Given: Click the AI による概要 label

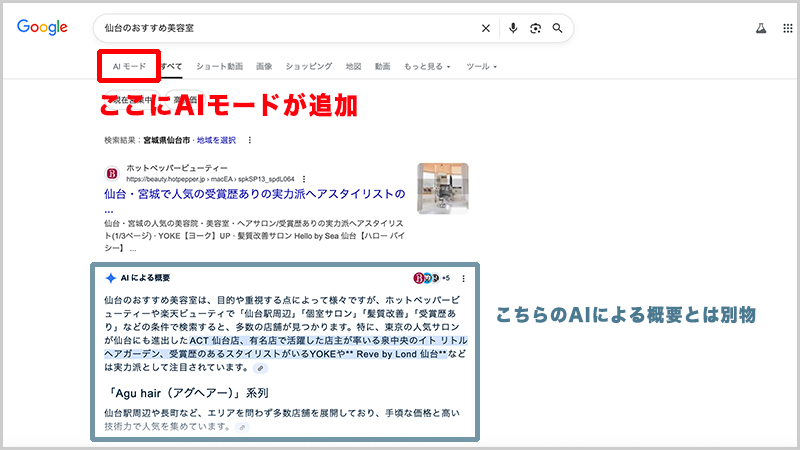Looking at the screenshot, I should [145, 278].
